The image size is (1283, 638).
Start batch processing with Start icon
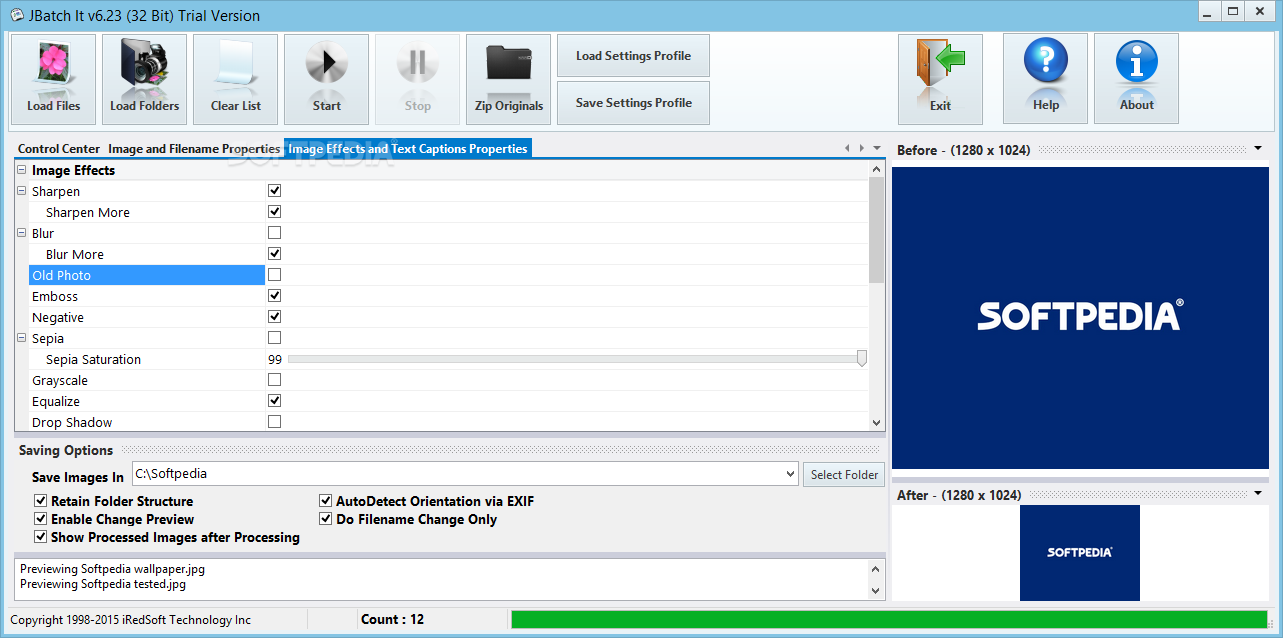[326, 79]
